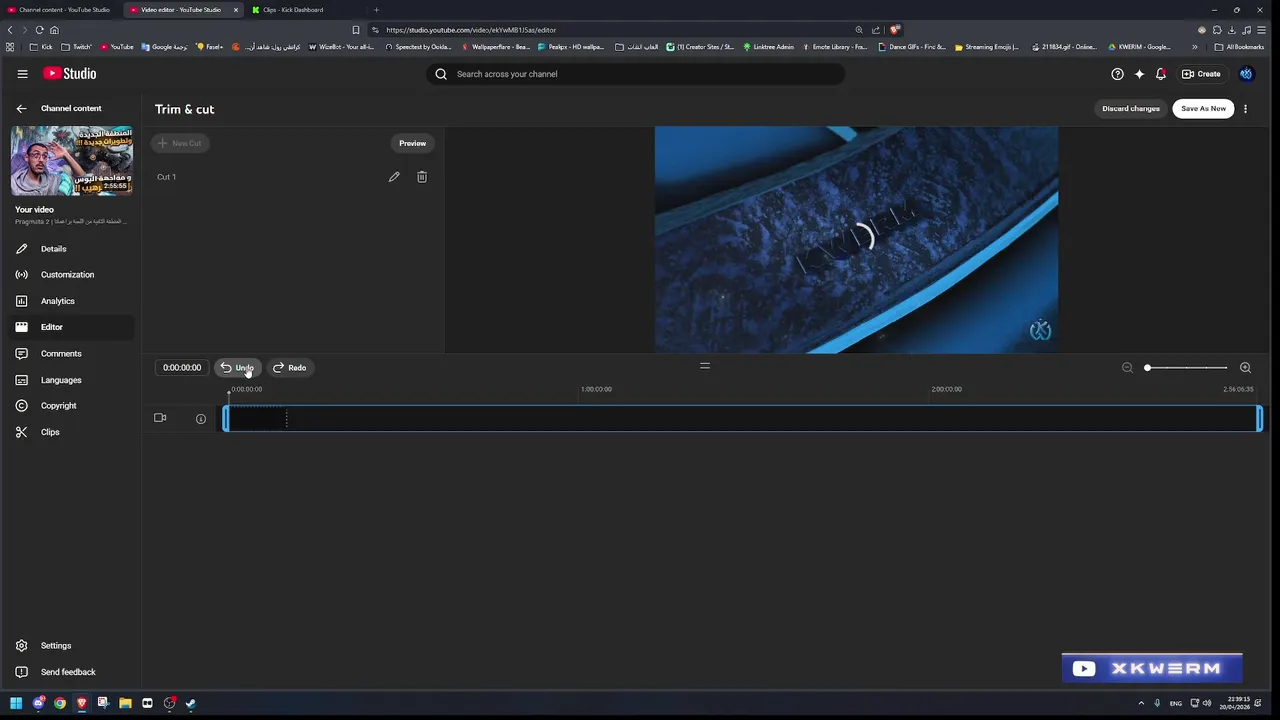Click the Create button
Viewport: 1280px width, 720px height.
coord(1201,74)
